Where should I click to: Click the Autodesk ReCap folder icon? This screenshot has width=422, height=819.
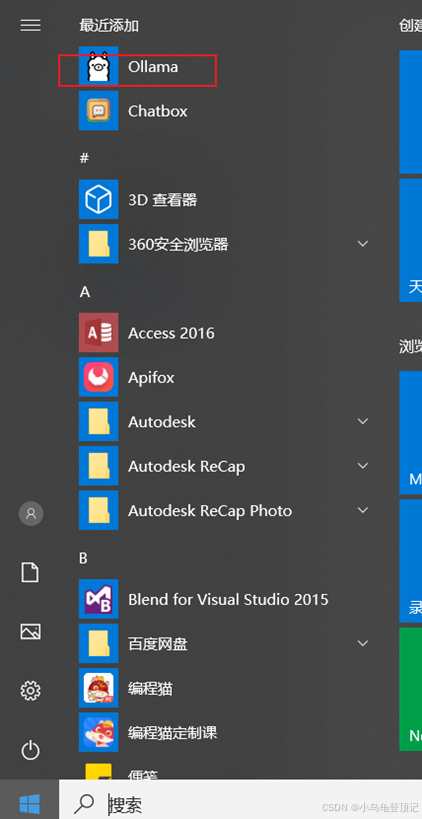coord(98,466)
